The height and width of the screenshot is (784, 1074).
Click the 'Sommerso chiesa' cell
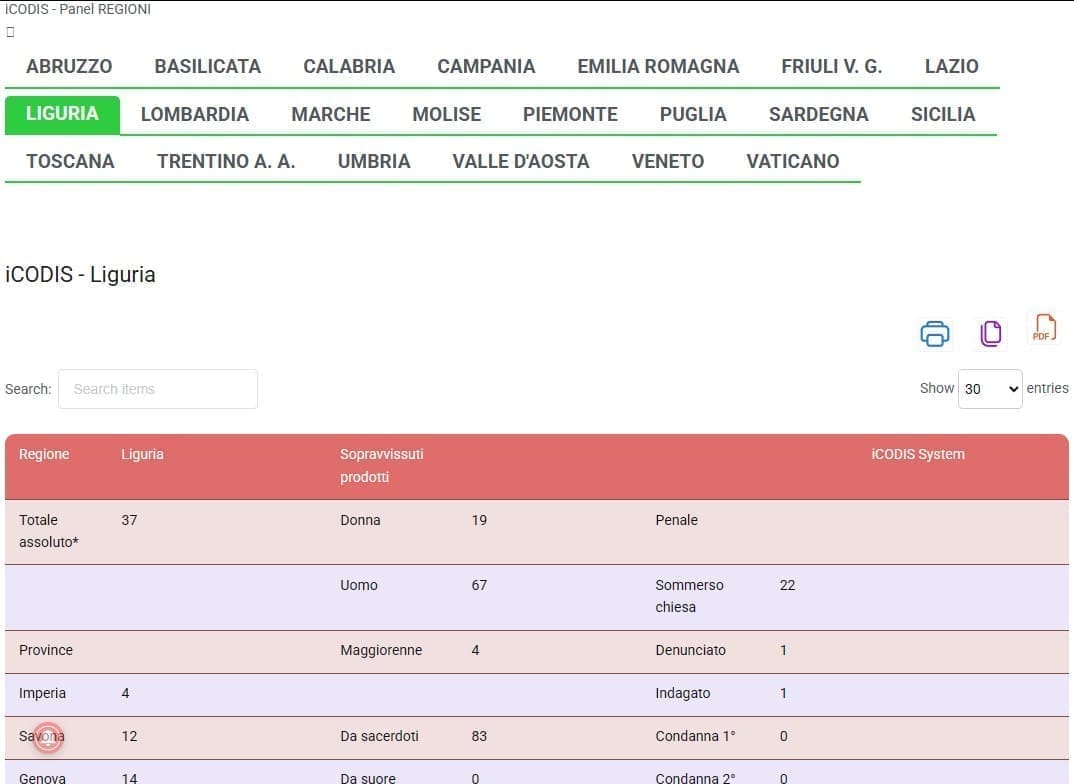689,596
